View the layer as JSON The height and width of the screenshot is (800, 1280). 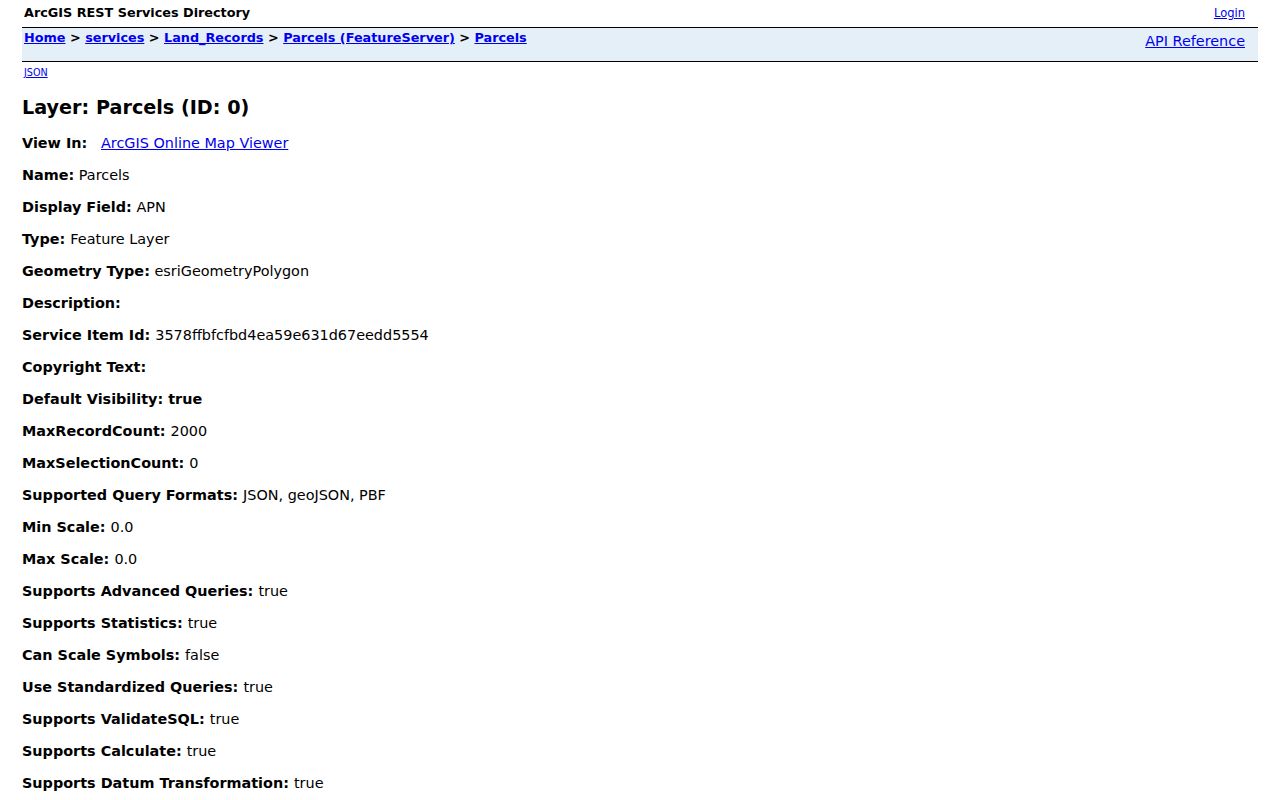tap(35, 72)
